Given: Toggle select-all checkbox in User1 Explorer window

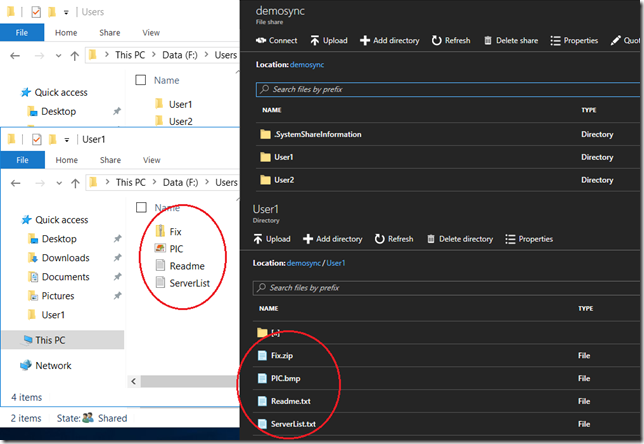Looking at the screenshot, I should [x=141, y=207].
